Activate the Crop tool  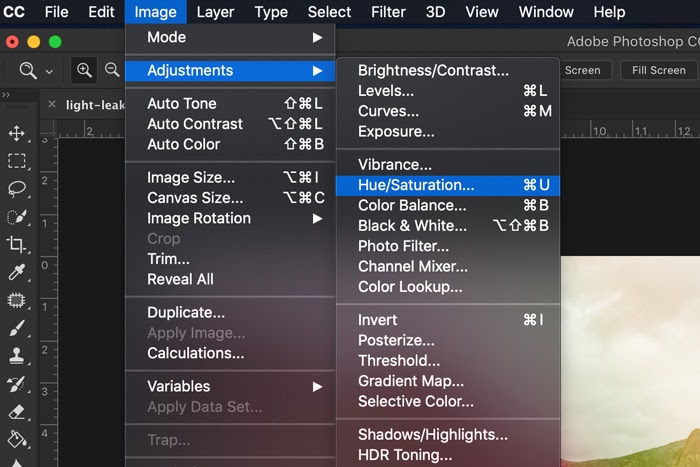(x=16, y=244)
